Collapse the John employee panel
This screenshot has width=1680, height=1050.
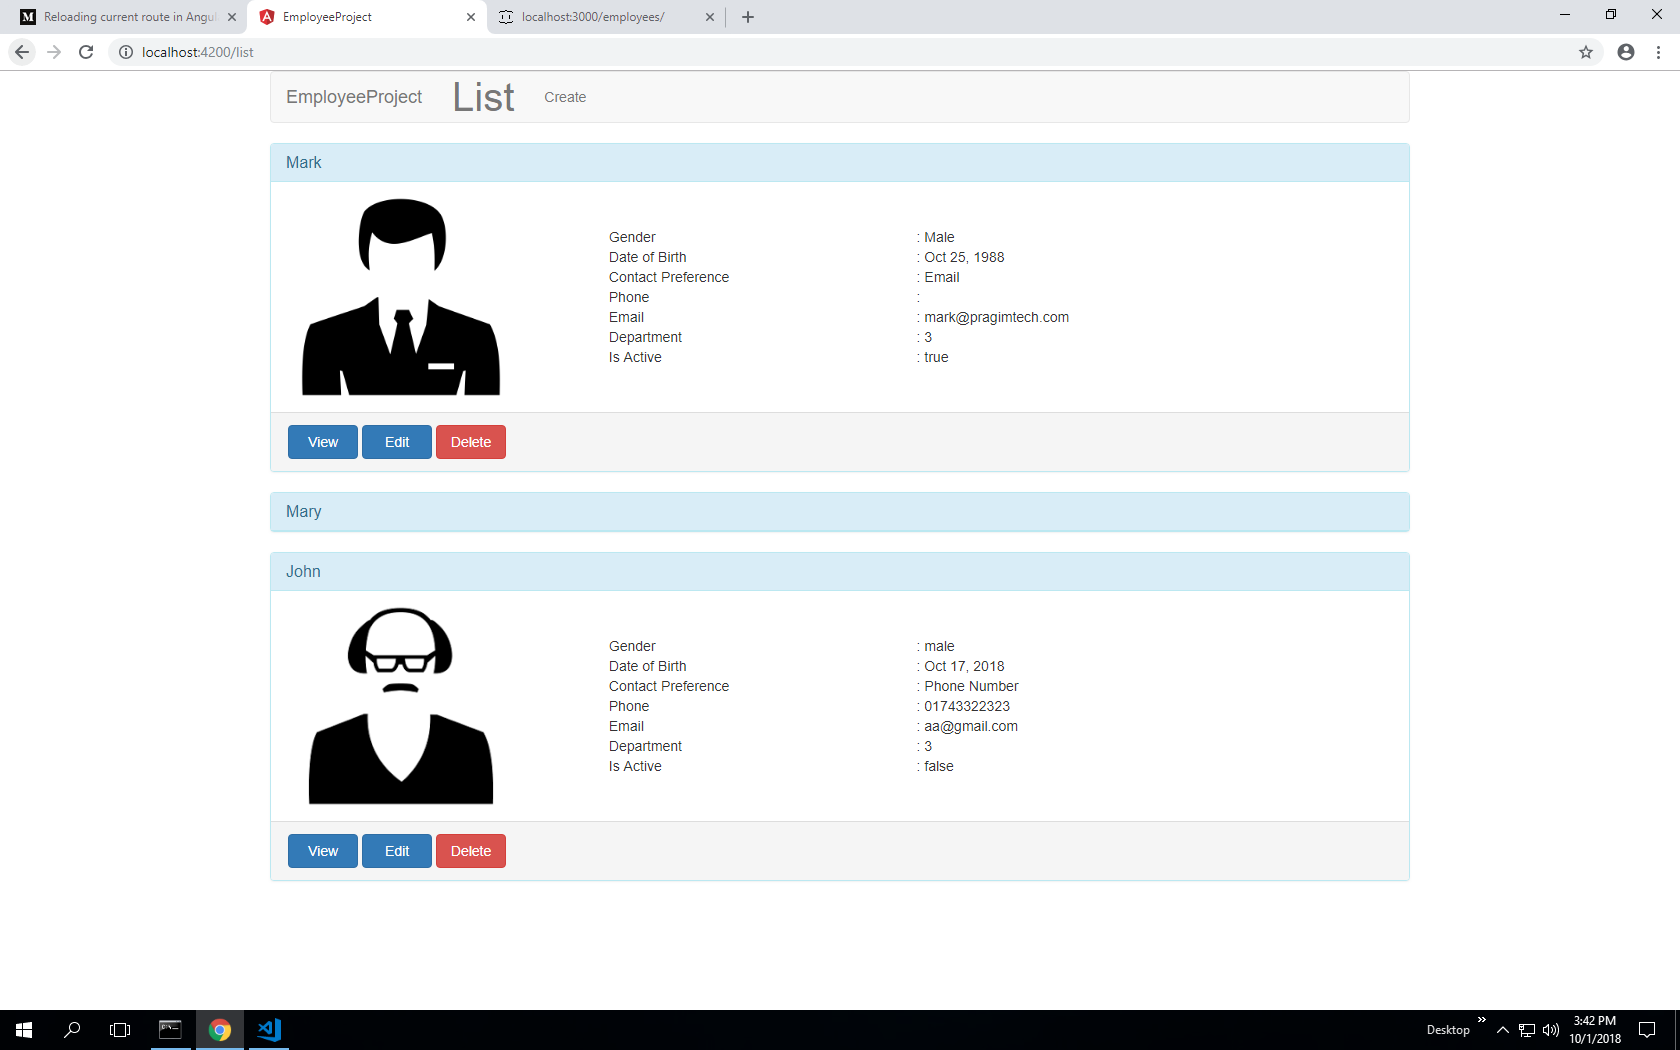click(303, 571)
